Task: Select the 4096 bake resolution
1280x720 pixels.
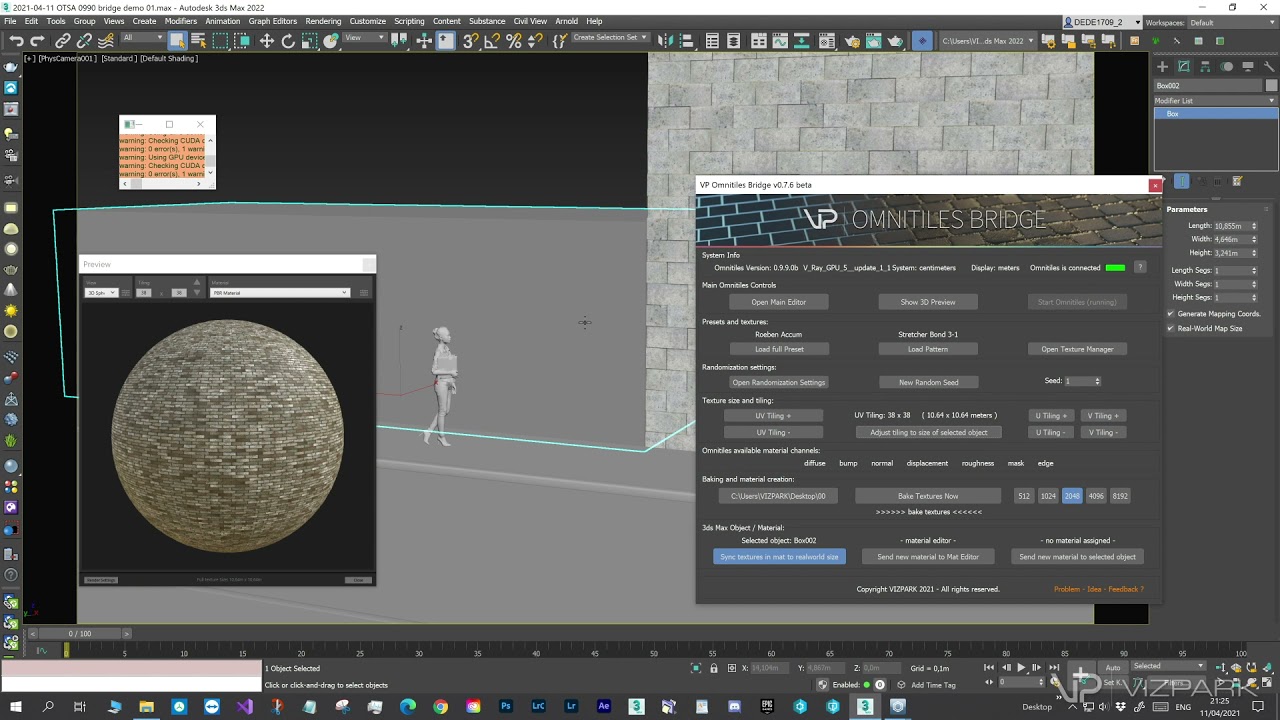Action: pos(1096,496)
